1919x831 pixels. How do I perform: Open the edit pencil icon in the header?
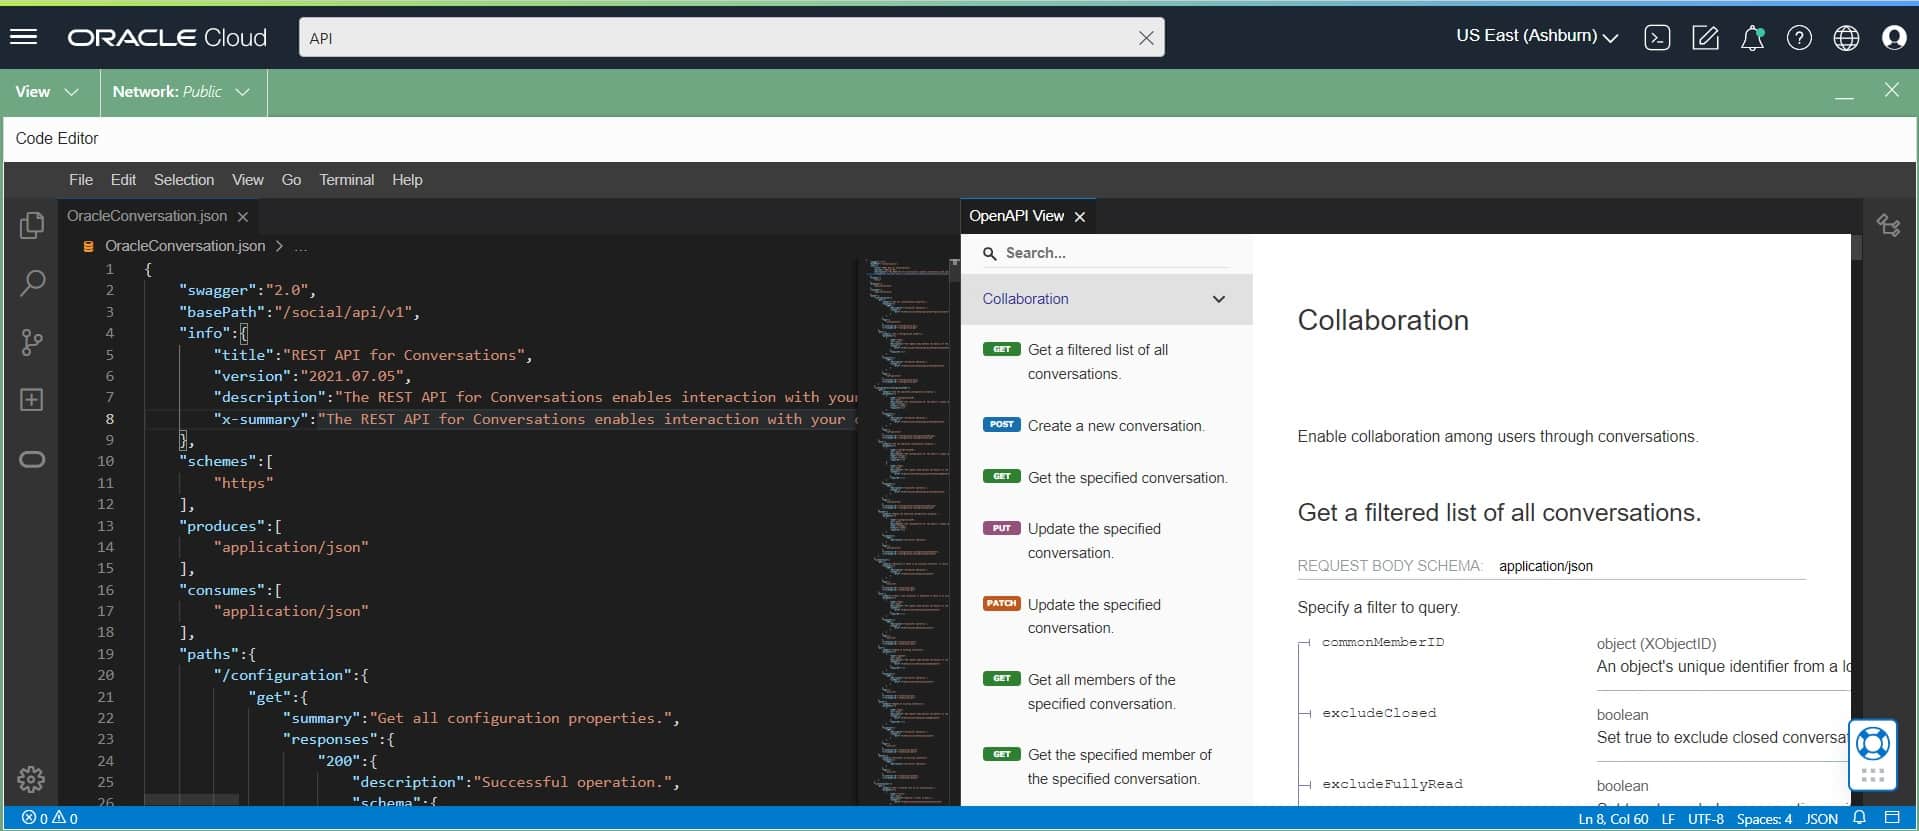(1705, 38)
